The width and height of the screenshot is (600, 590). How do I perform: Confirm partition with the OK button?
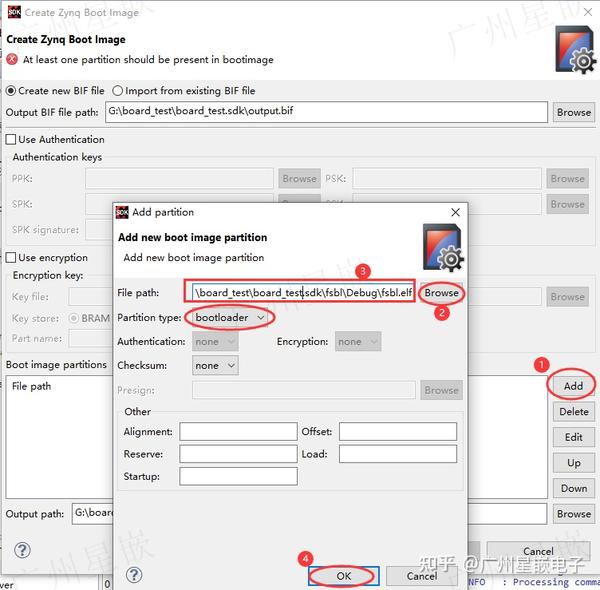coord(344,576)
